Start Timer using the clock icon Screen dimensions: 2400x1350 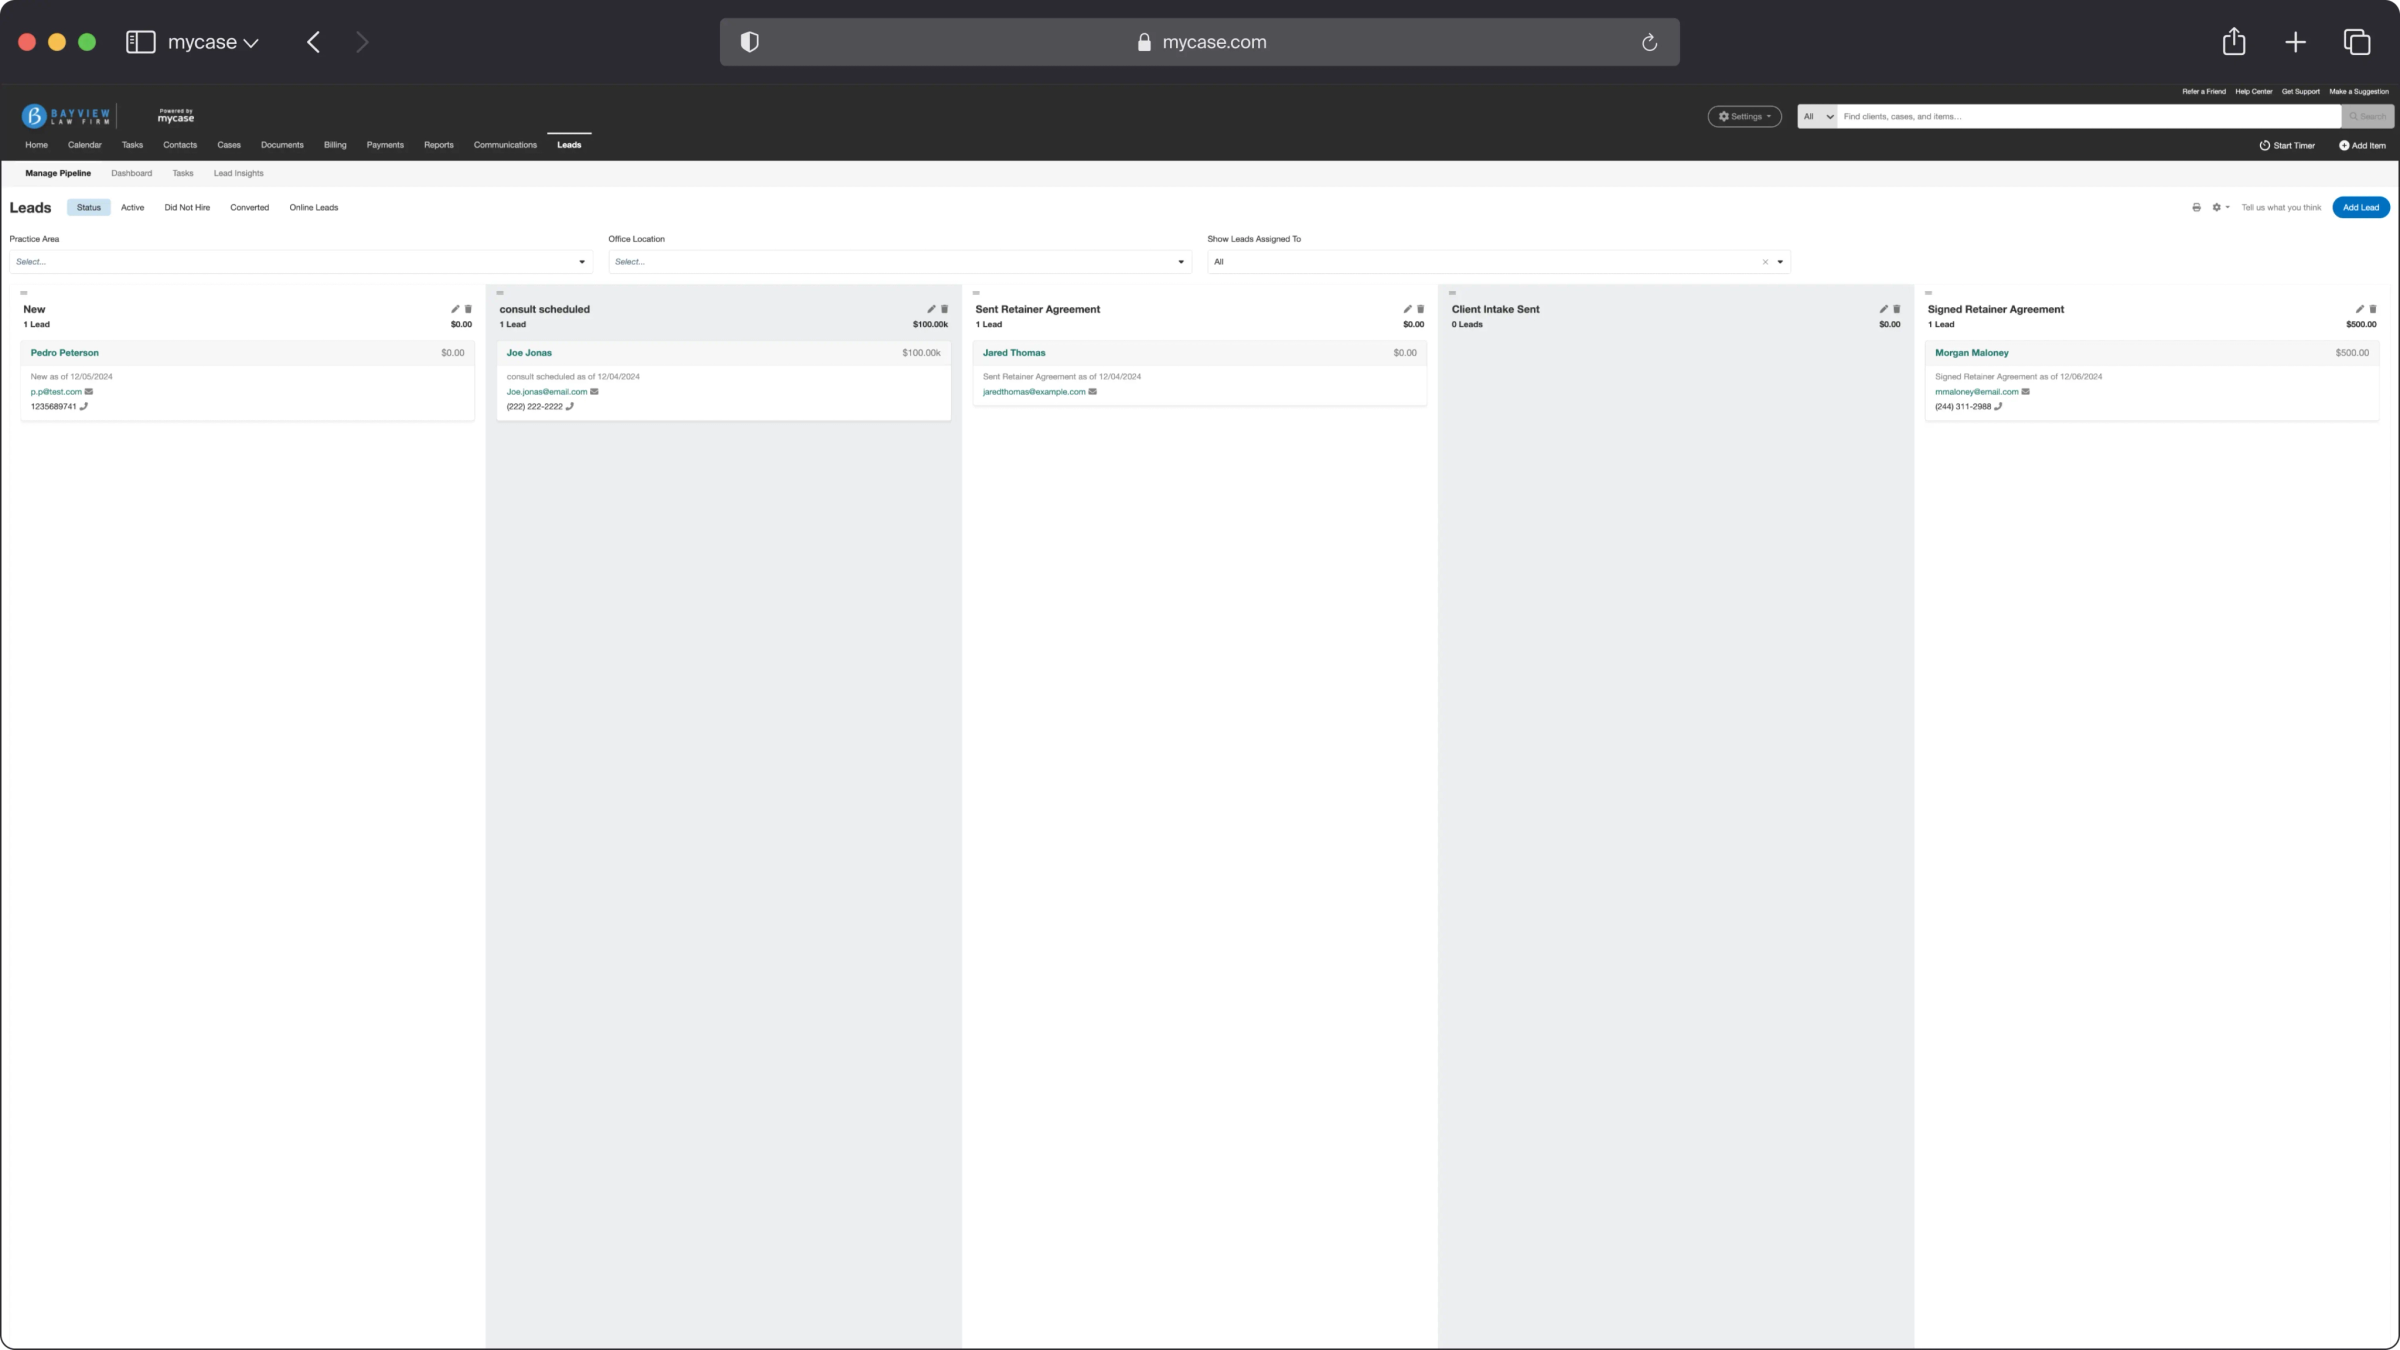(x=2264, y=145)
